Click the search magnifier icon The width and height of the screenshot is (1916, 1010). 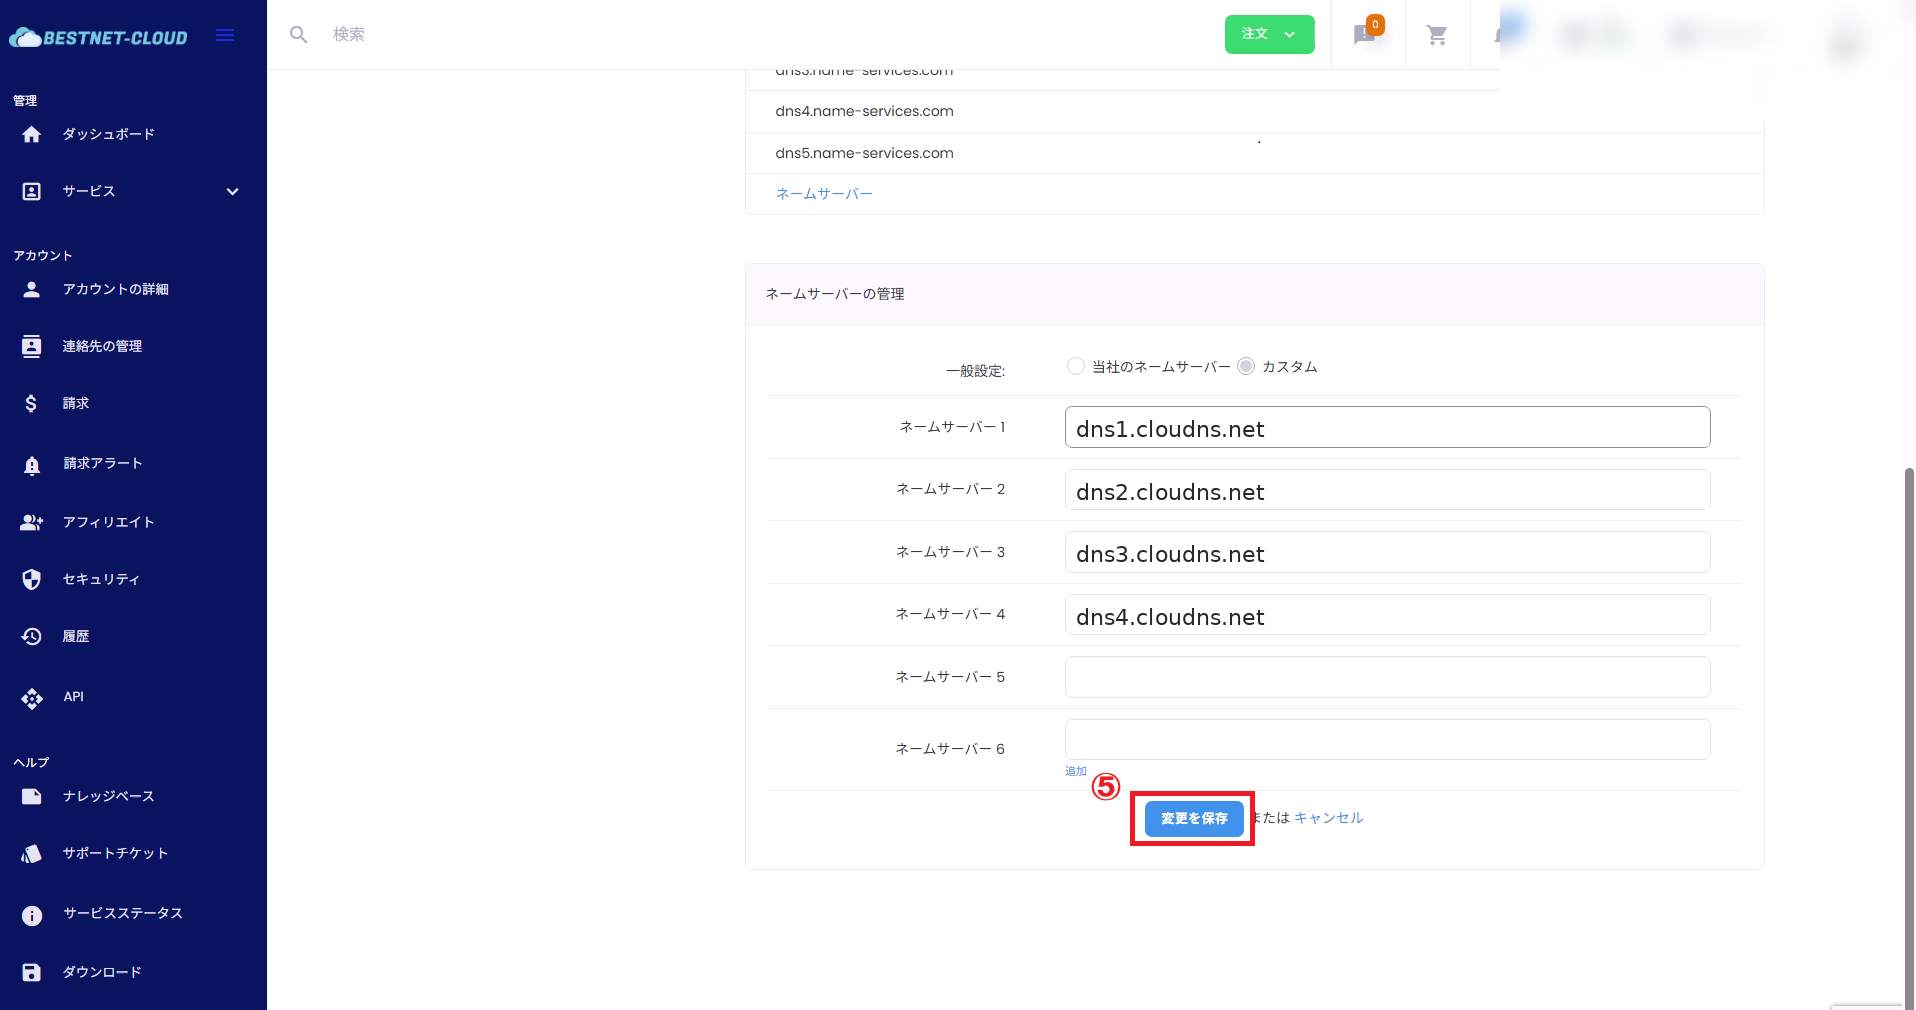coord(298,35)
